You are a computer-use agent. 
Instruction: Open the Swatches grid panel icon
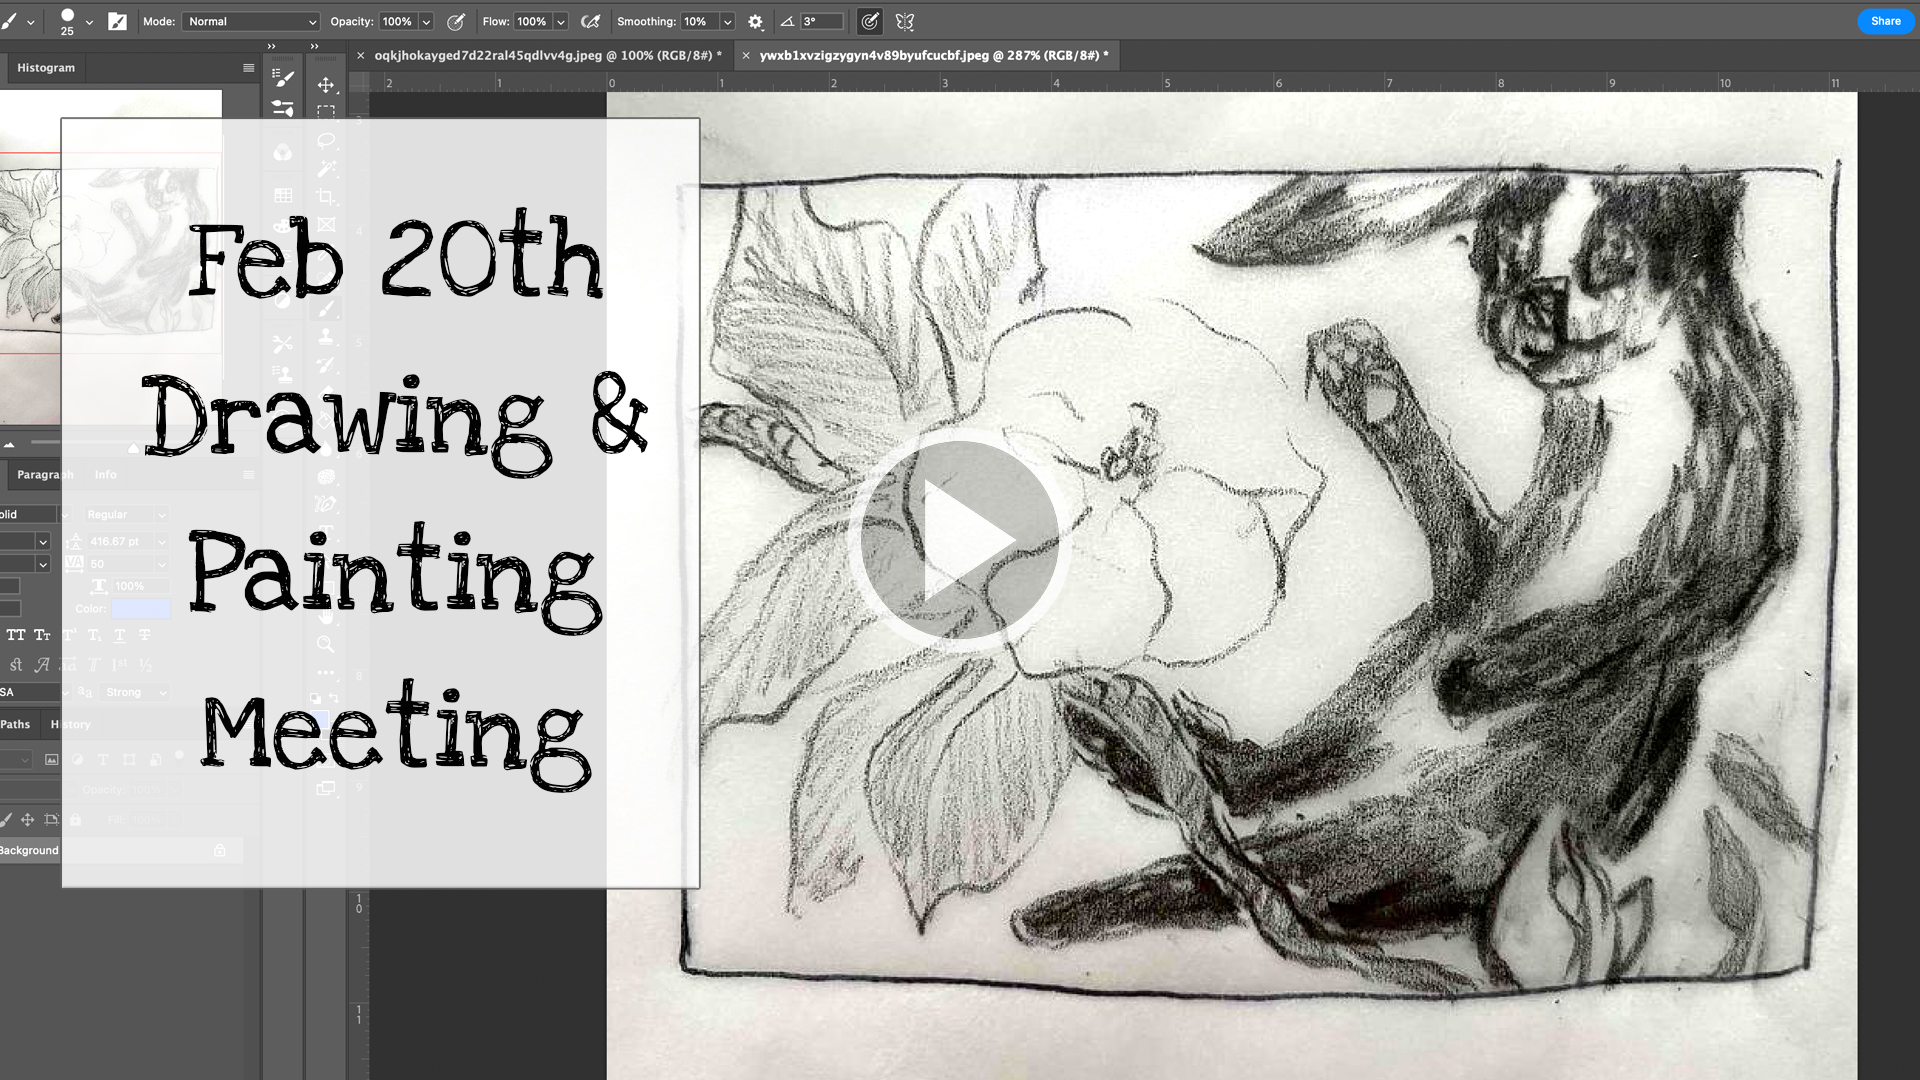tap(283, 195)
